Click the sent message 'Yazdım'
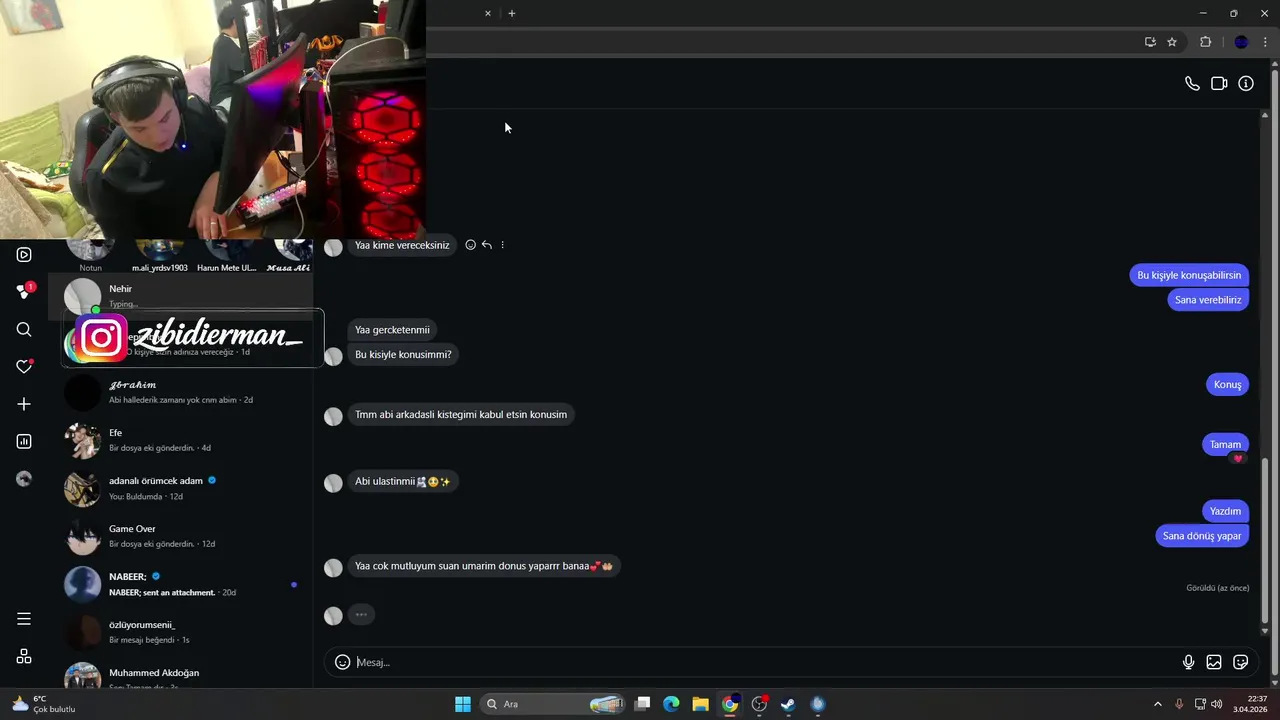Image resolution: width=1280 pixels, height=720 pixels. [1225, 511]
